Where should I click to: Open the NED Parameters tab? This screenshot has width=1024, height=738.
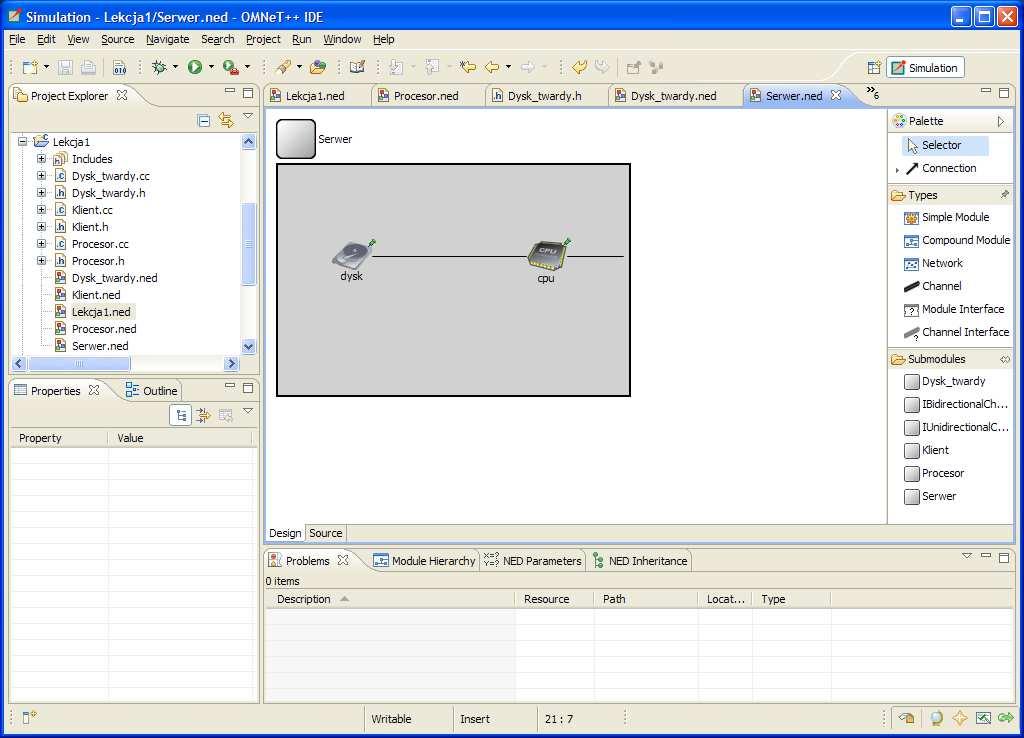(533, 560)
